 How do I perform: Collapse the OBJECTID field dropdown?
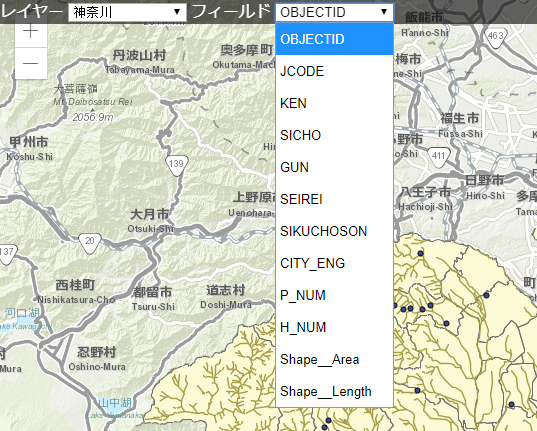(334, 12)
